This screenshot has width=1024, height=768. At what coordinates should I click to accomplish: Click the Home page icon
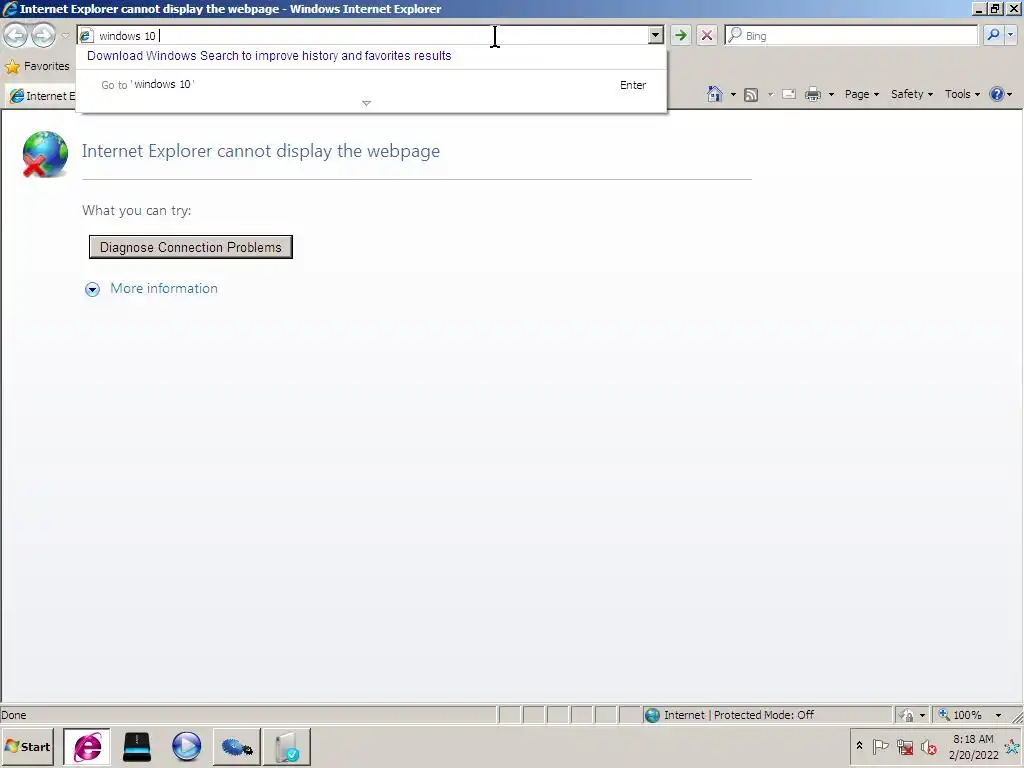714,94
